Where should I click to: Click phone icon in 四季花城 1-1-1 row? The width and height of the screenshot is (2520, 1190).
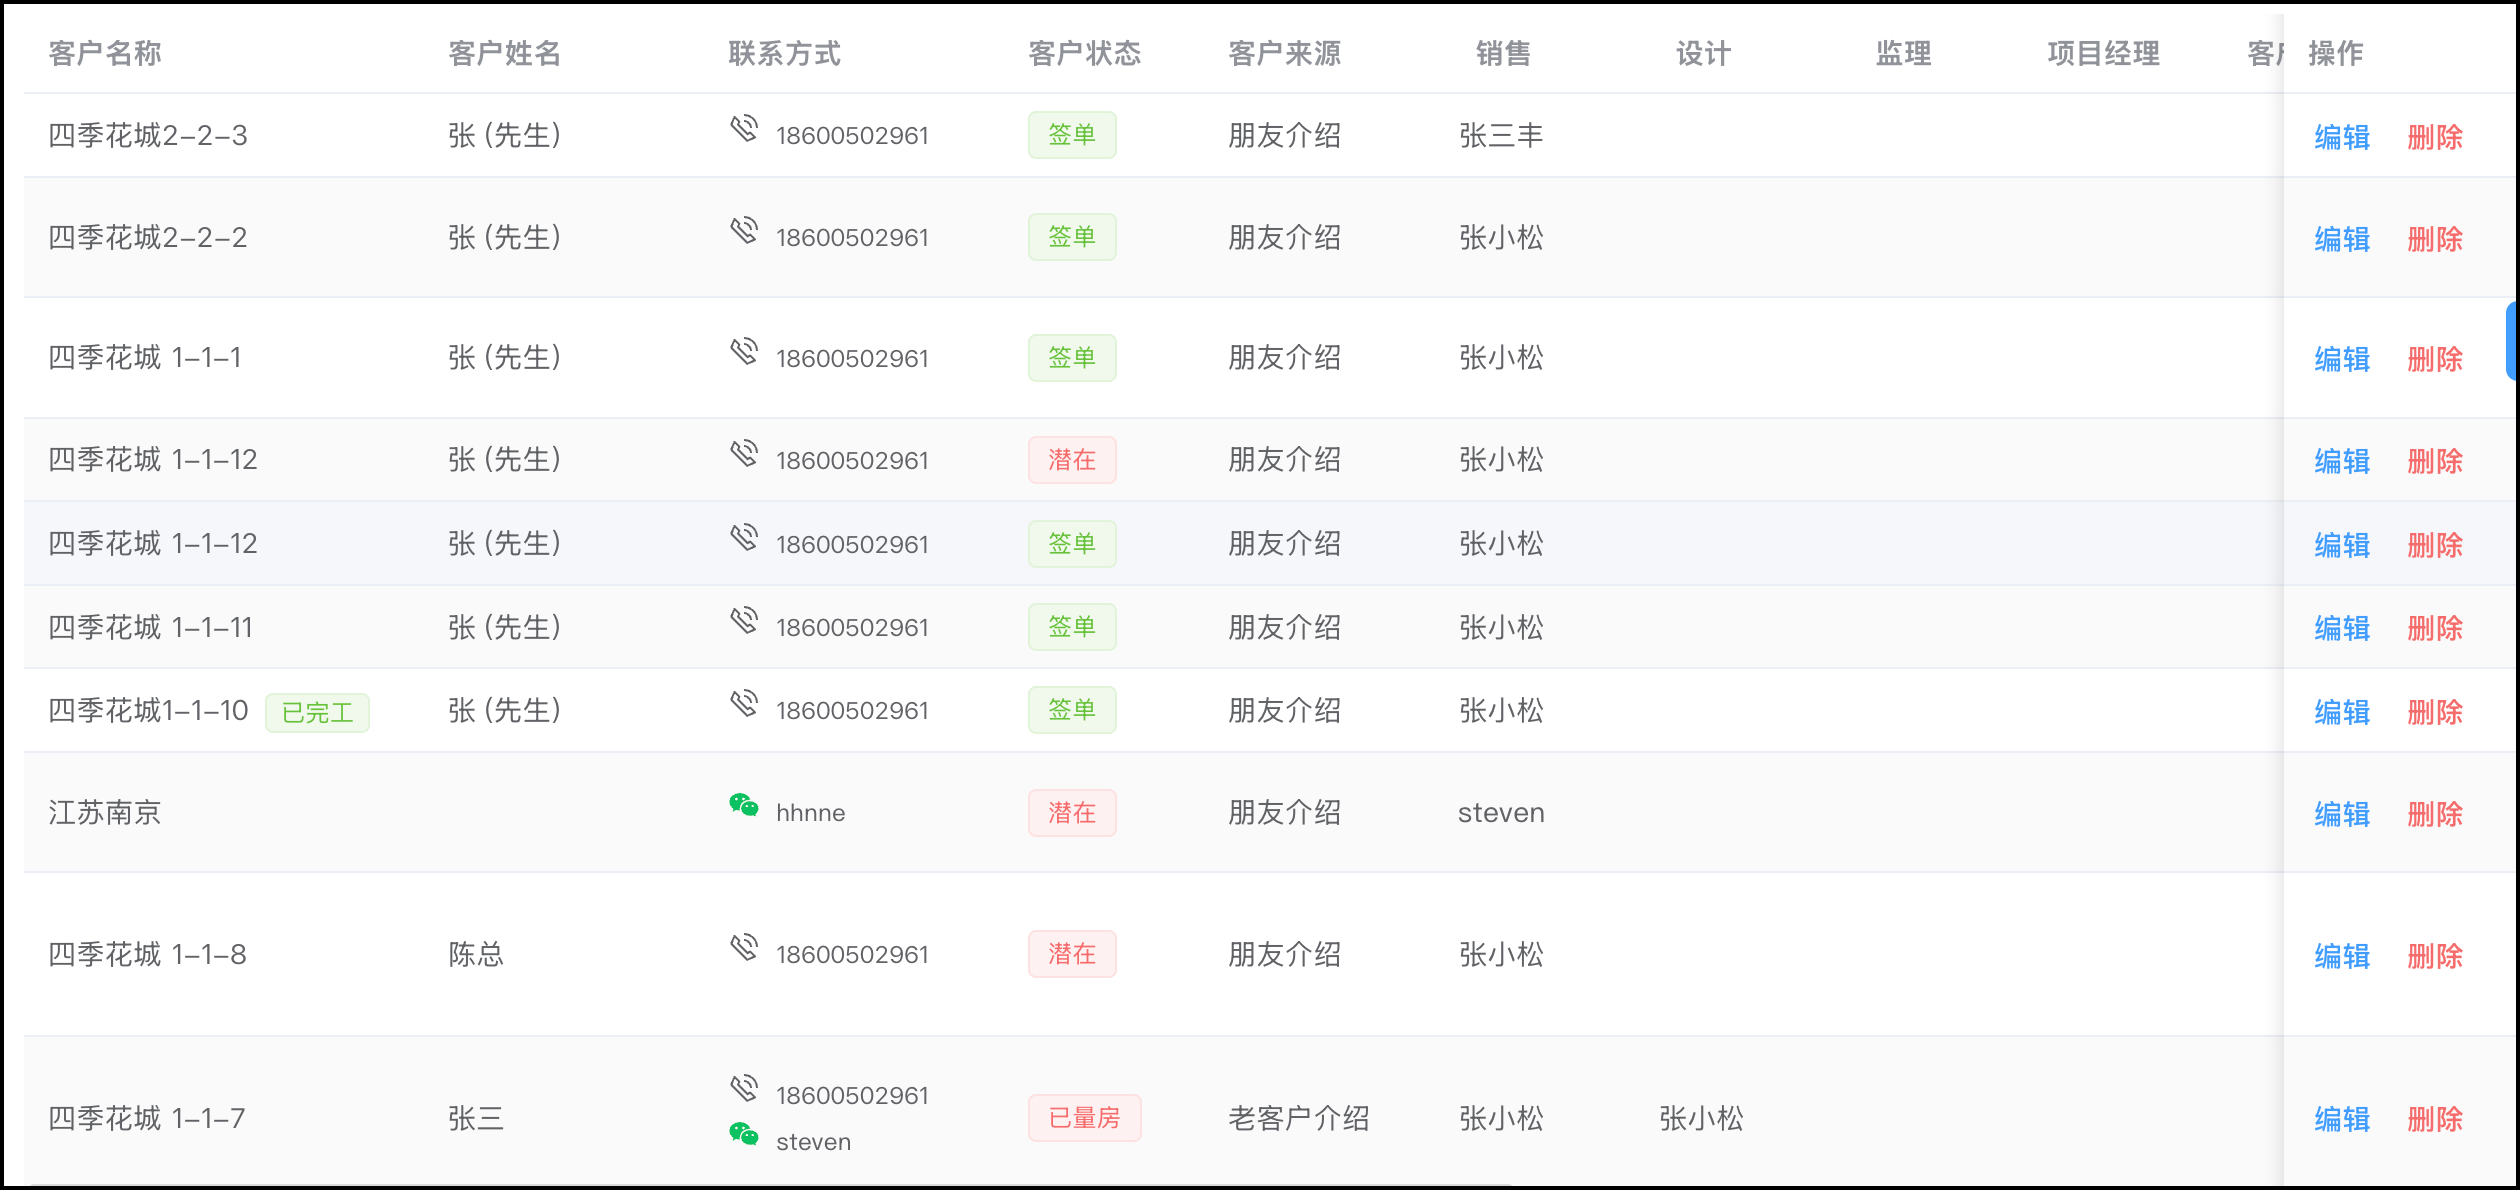click(x=744, y=351)
